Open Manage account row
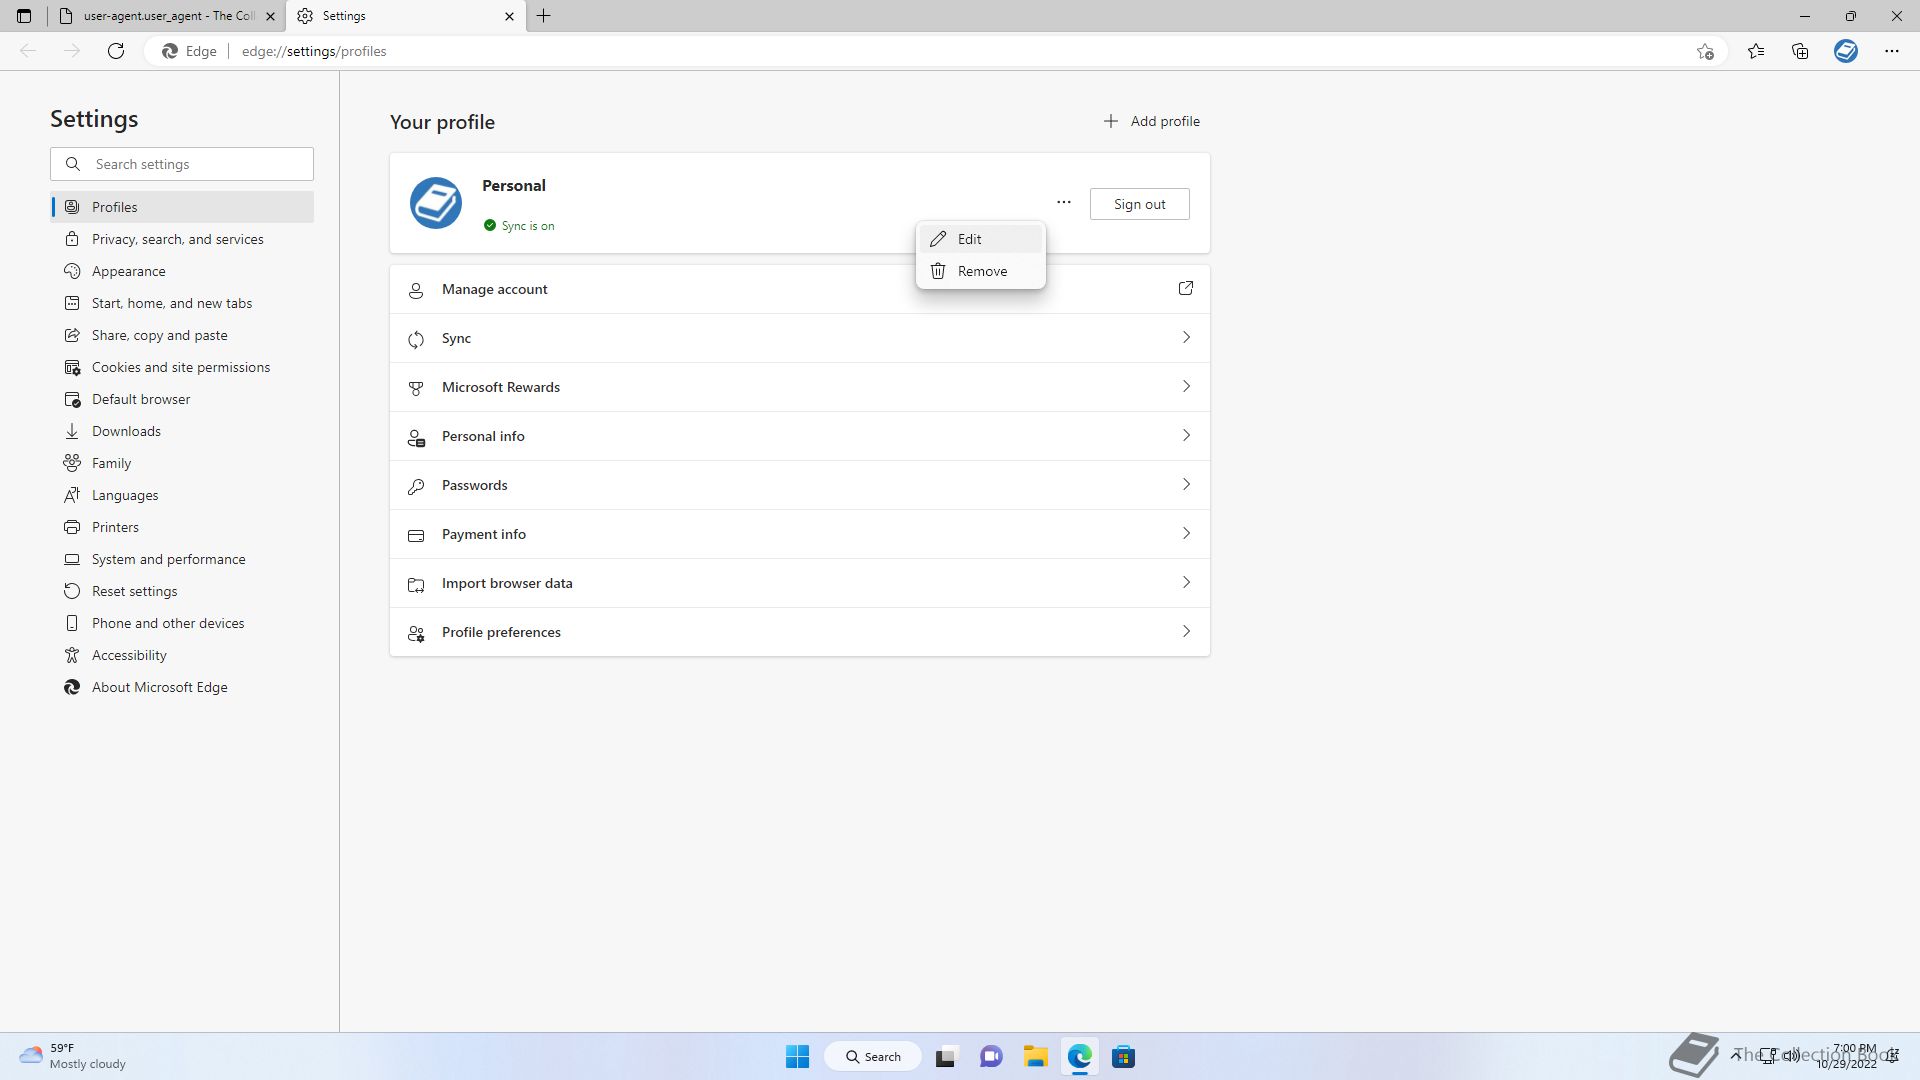Image resolution: width=1920 pixels, height=1080 pixels. (800, 289)
